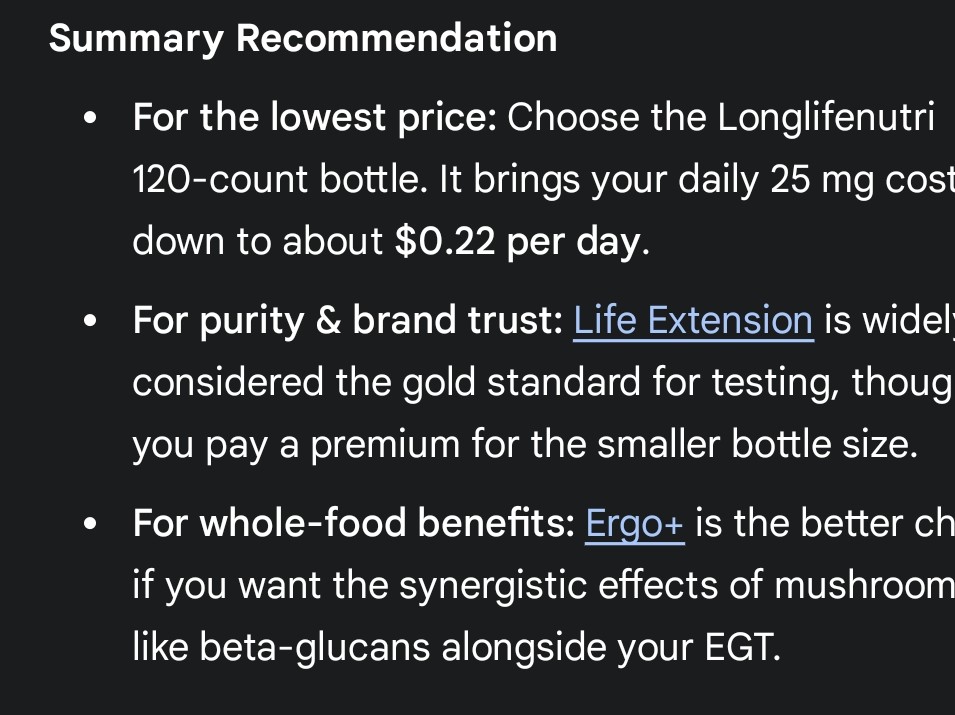Click the word "beta-glucans"
This screenshot has height=715, width=955.
point(316,646)
